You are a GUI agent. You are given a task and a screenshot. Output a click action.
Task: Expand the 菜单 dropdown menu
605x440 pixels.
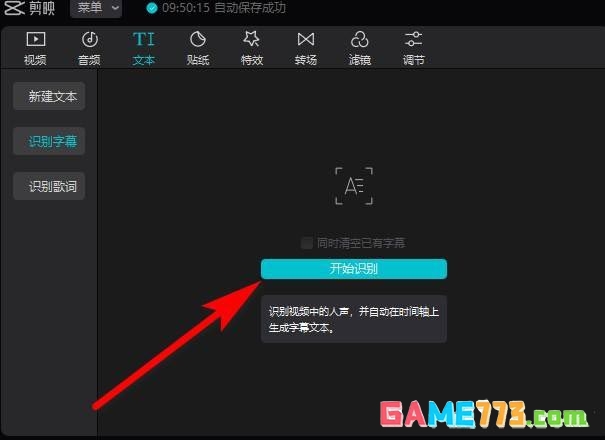tap(96, 8)
